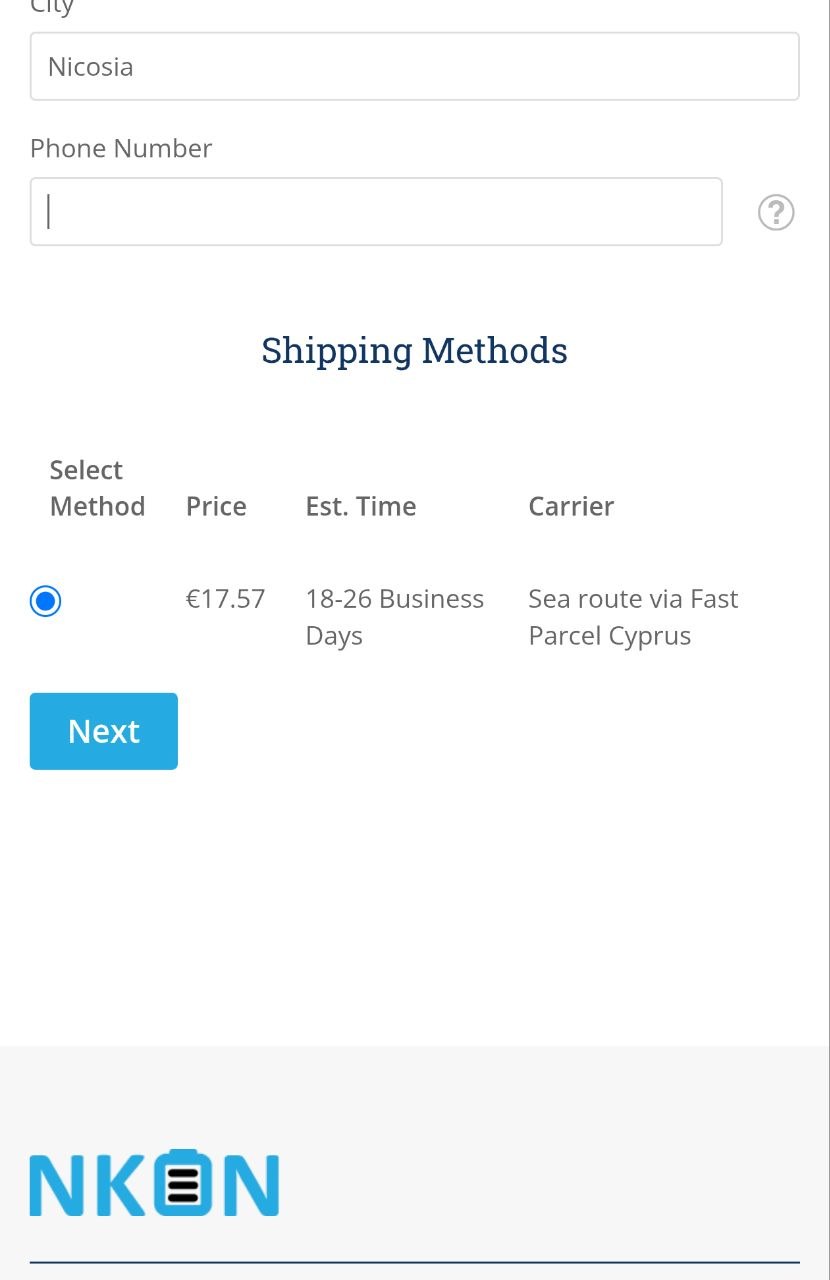Click the last letter N of NKON logo

[250, 1186]
